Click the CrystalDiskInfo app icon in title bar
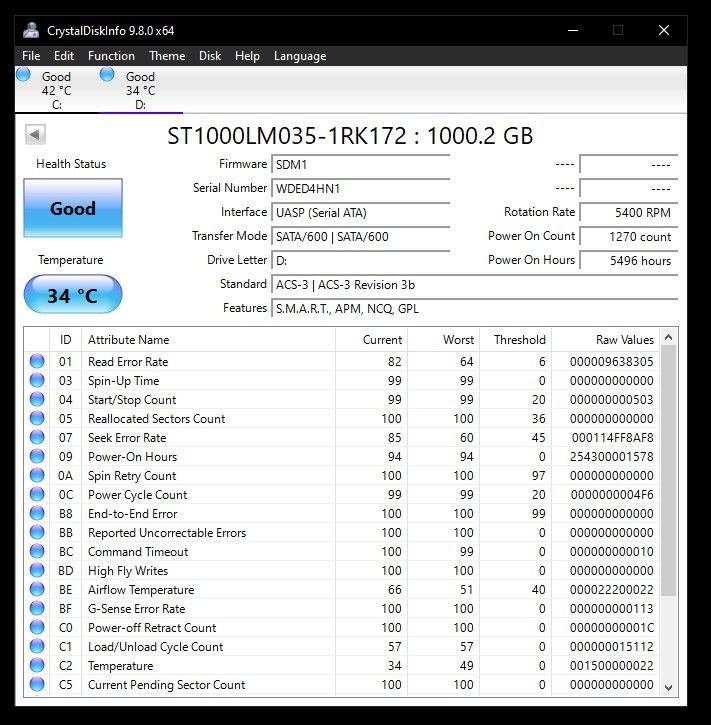The height and width of the screenshot is (725, 711). click(31, 31)
